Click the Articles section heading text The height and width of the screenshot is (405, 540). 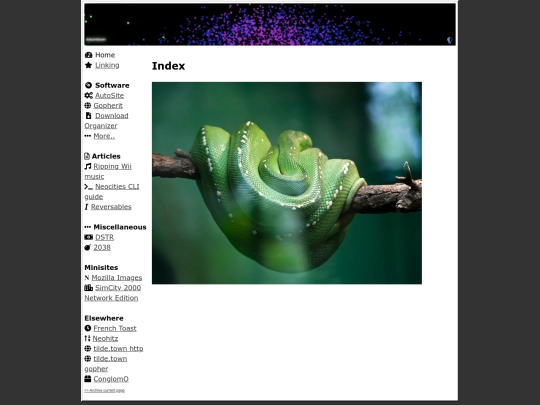point(106,156)
